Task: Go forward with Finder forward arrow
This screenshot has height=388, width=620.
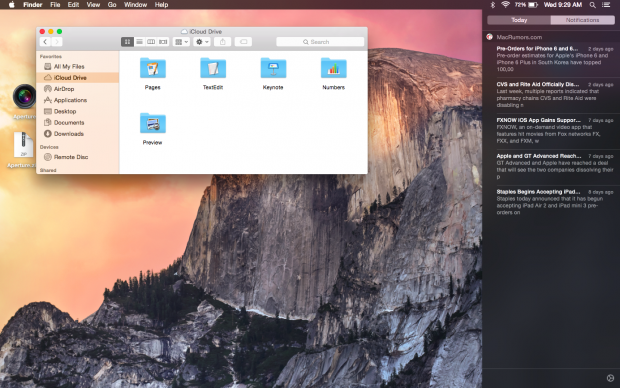Action: click(57, 42)
